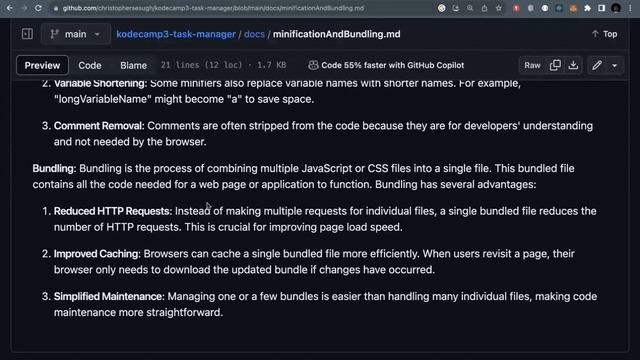The width and height of the screenshot is (640, 360).
Task: Edit this file with the pencil icon
Action: click(597, 65)
